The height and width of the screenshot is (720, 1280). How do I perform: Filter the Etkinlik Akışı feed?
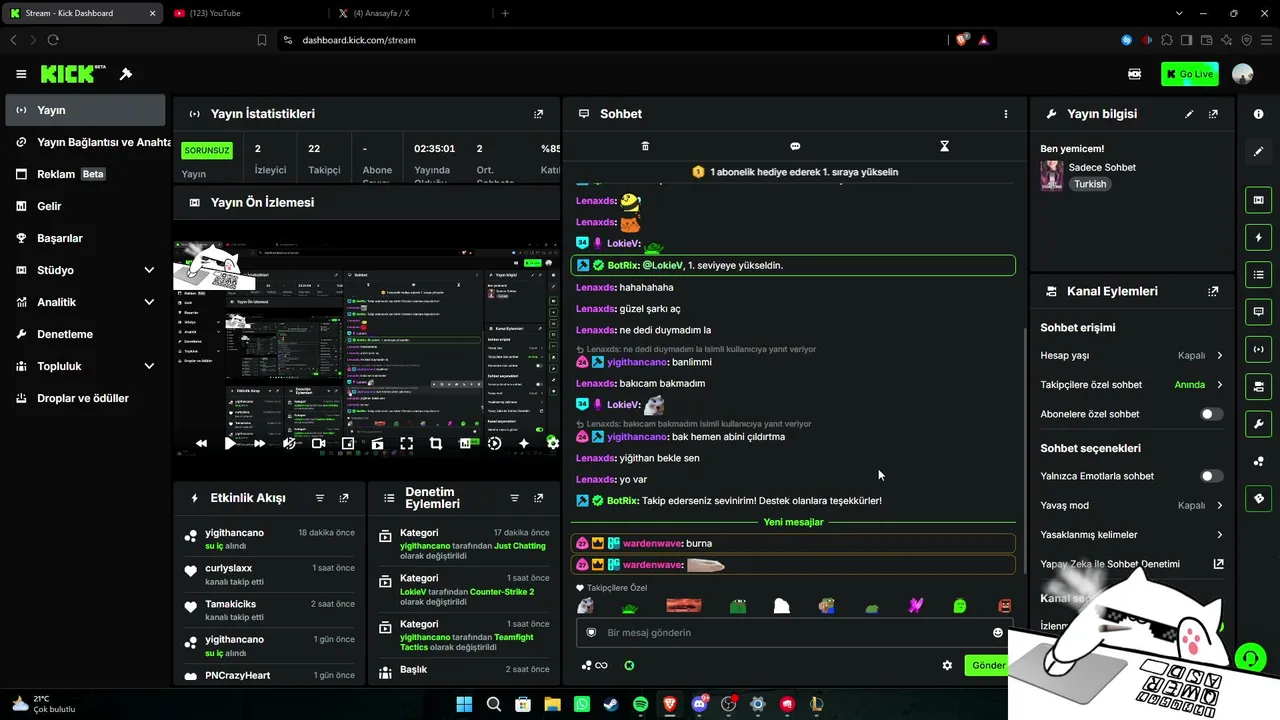[320, 498]
